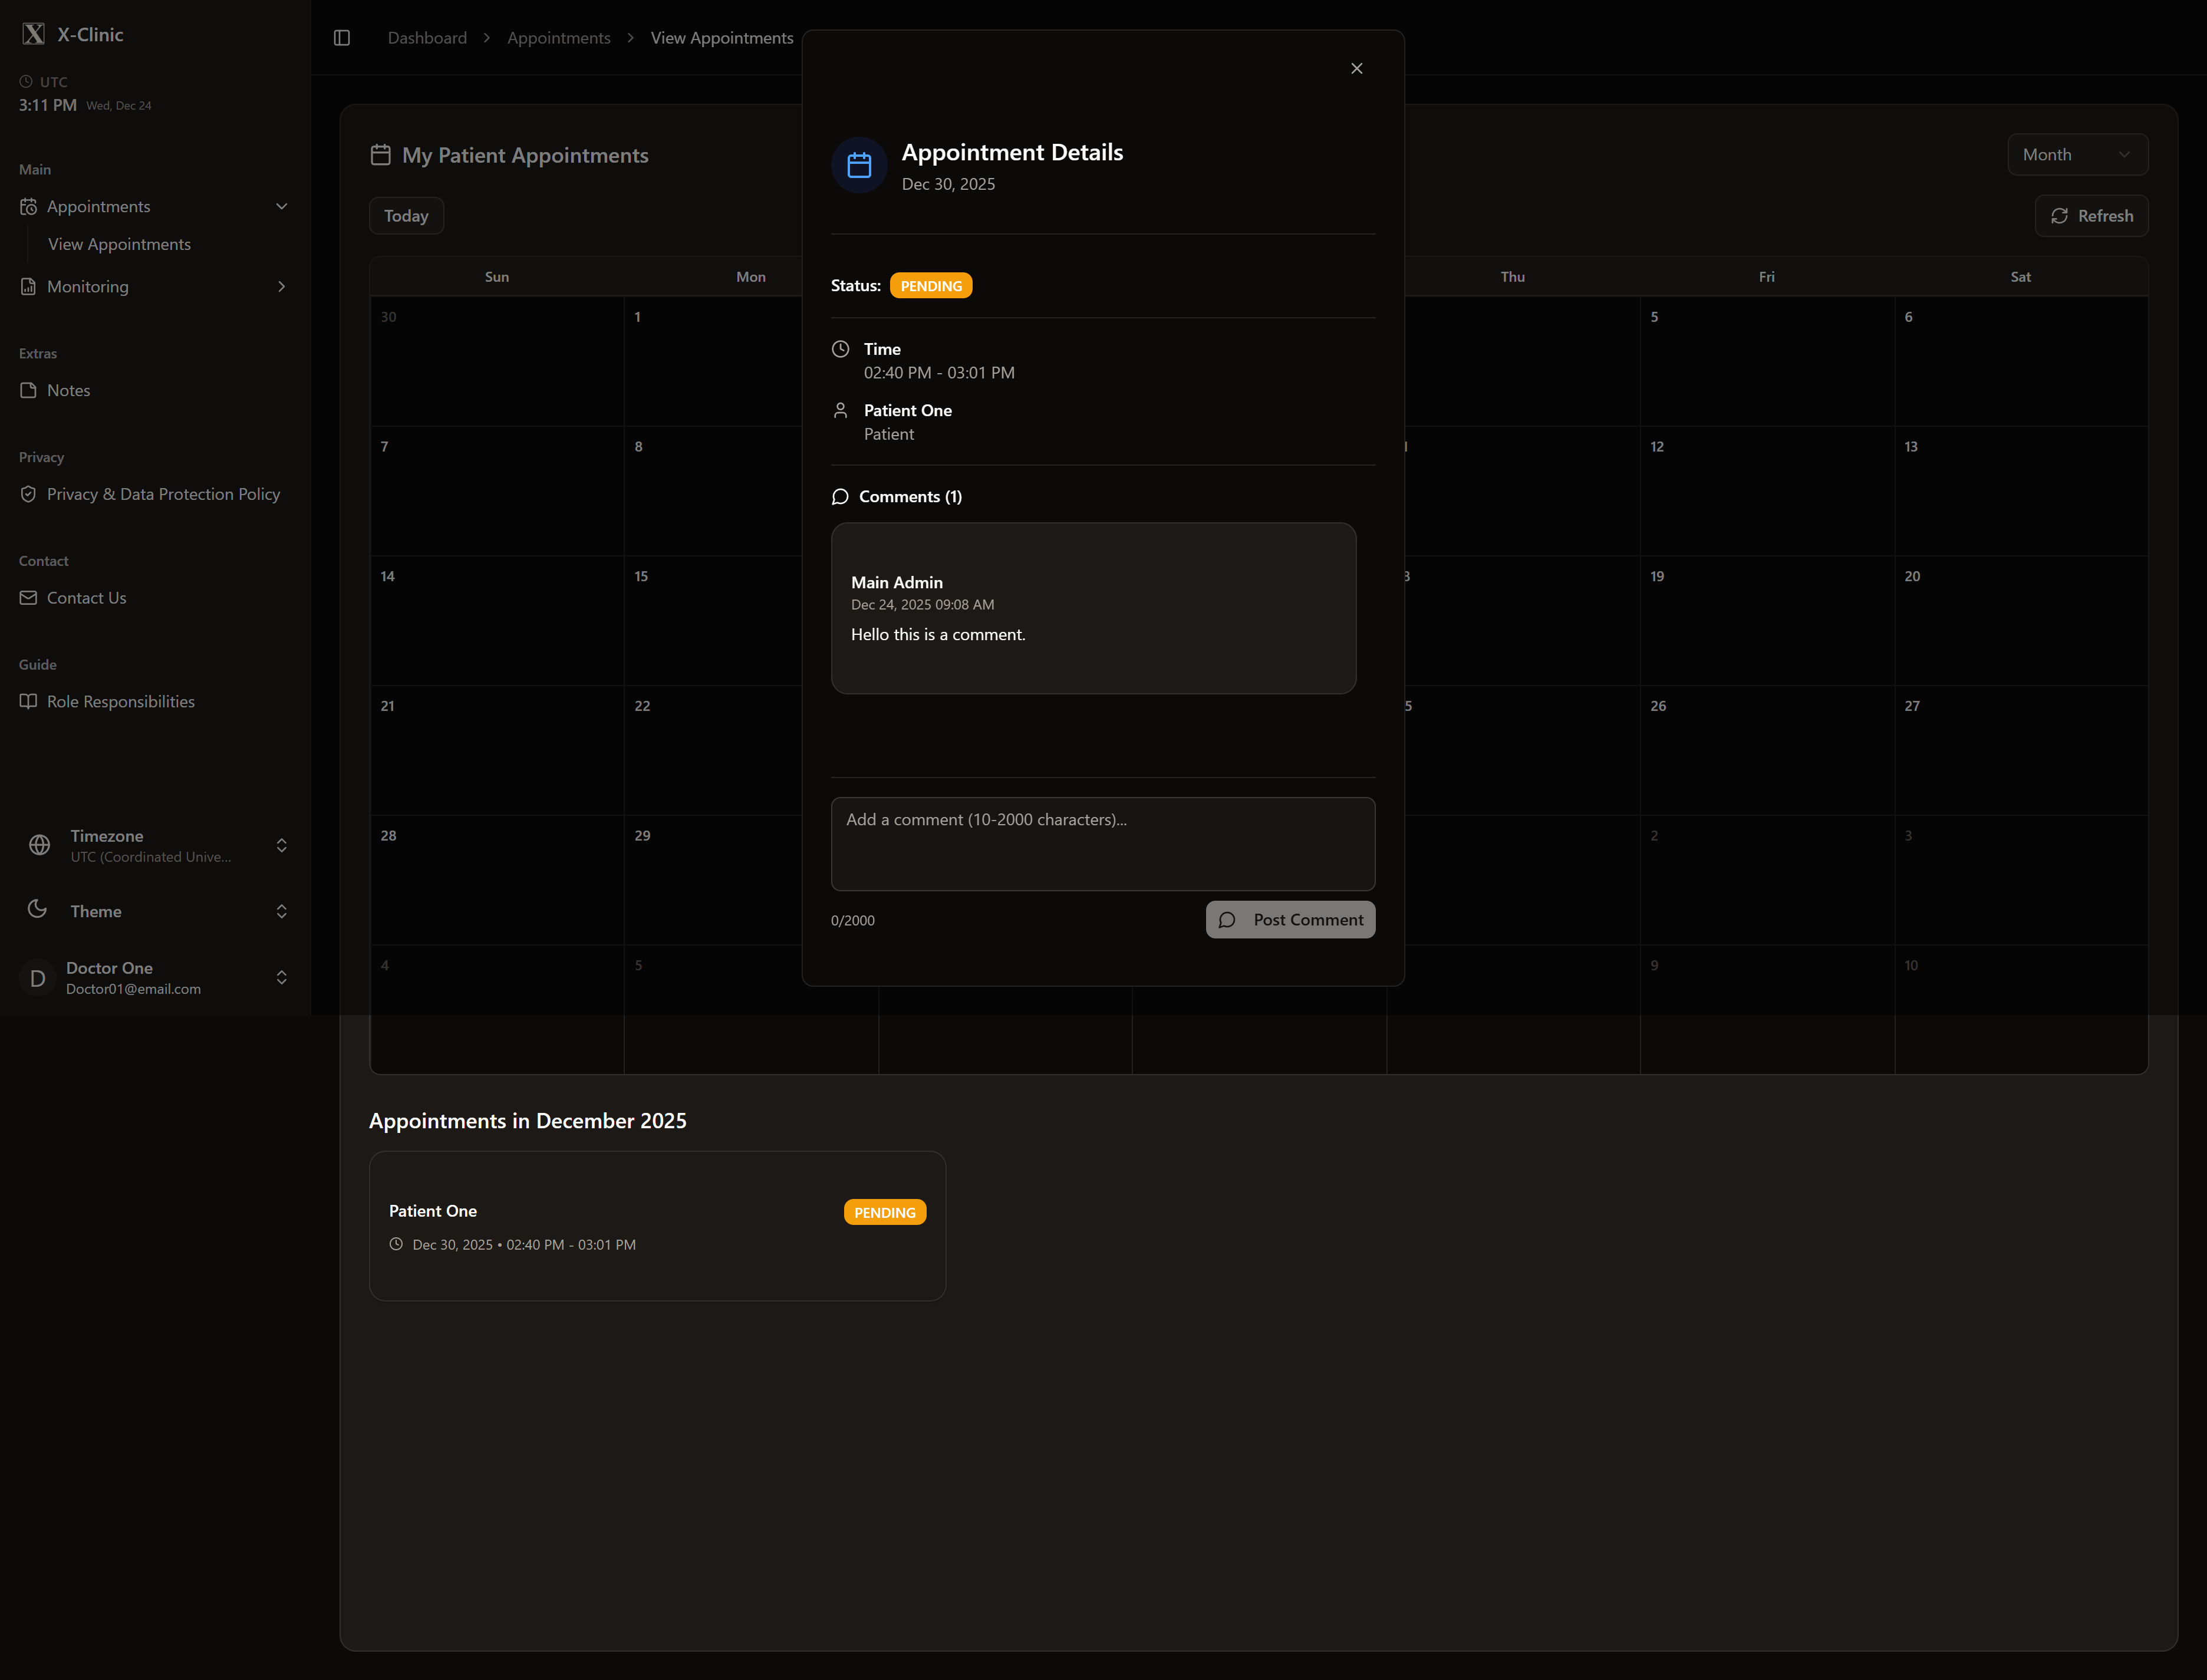Viewport: 2207px width, 1680px height.
Task: Click the Appointments sidebar icon
Action: [28, 207]
